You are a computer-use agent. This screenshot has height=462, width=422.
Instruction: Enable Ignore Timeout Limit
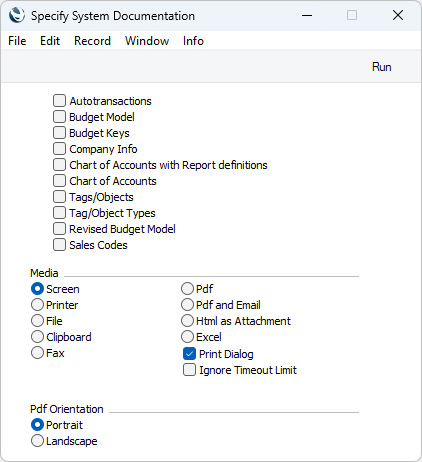[x=189, y=370]
